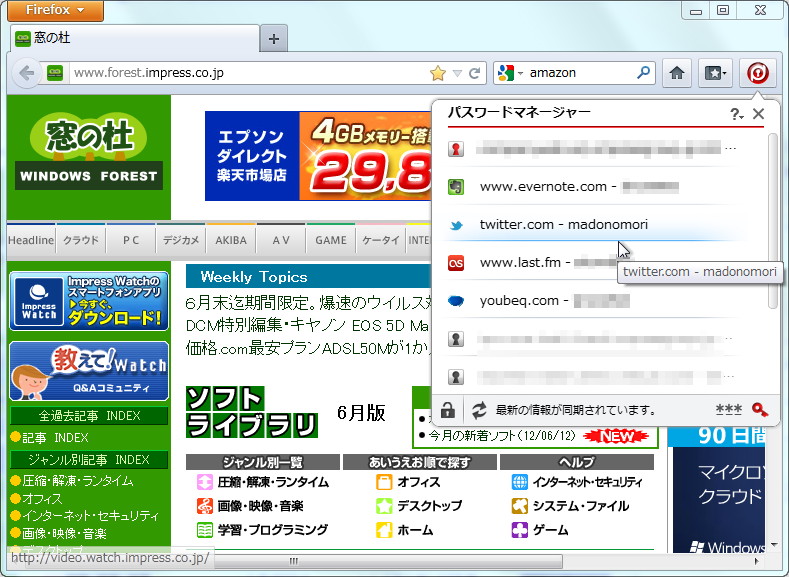Viewport: 789px width, 577px height.
Task: Click 学習・プログラミング genre icon
Action: [205, 530]
